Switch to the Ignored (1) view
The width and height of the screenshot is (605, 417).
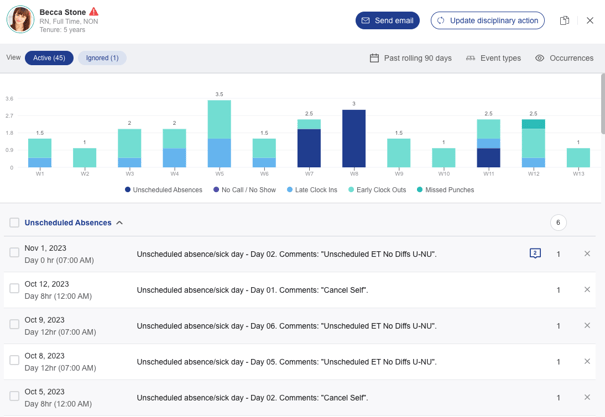click(x=102, y=58)
